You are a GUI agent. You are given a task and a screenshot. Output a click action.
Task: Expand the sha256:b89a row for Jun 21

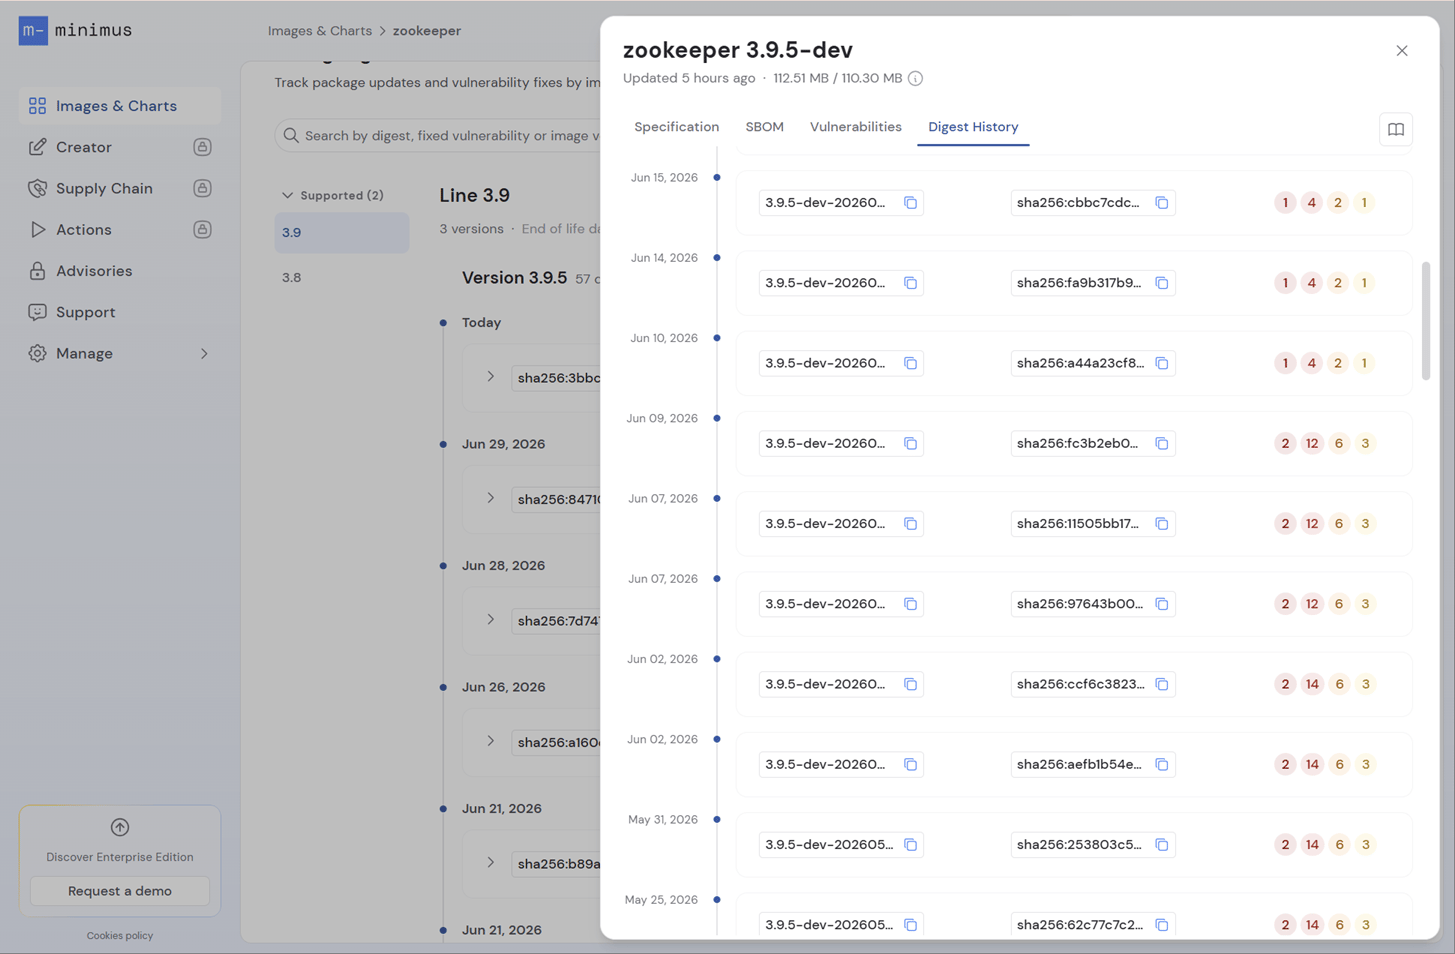490,862
